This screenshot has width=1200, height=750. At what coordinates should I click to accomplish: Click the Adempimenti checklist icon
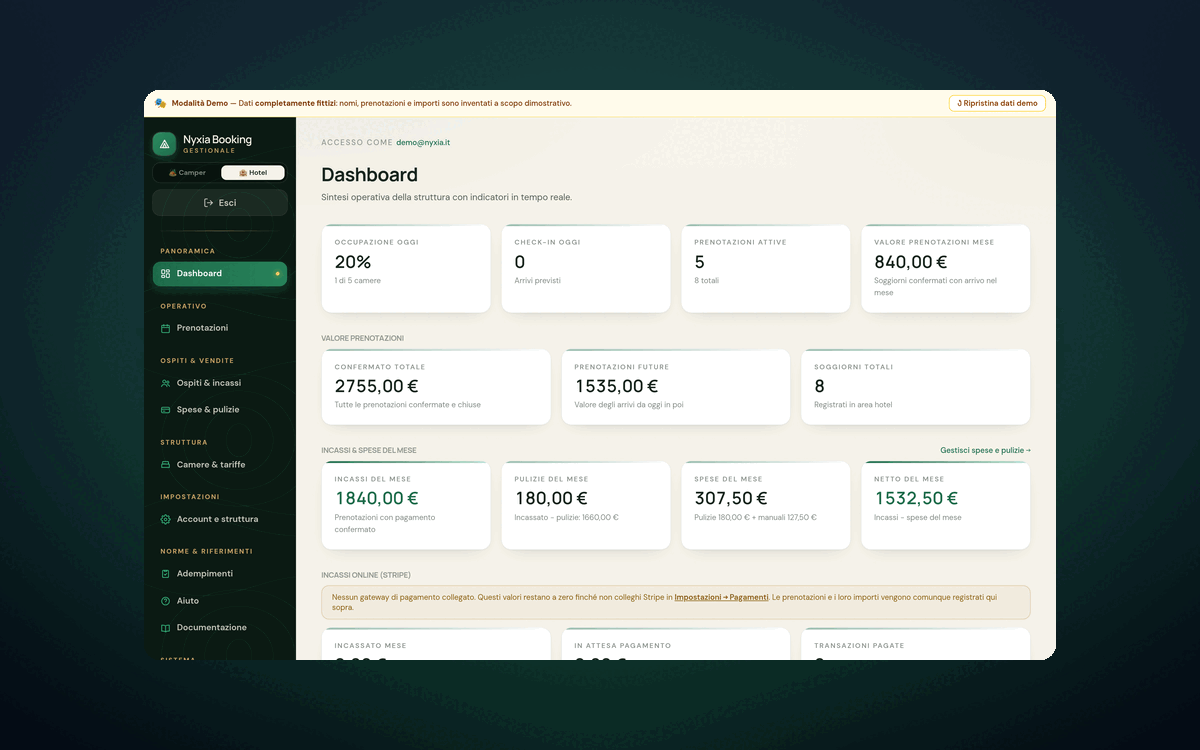point(166,574)
